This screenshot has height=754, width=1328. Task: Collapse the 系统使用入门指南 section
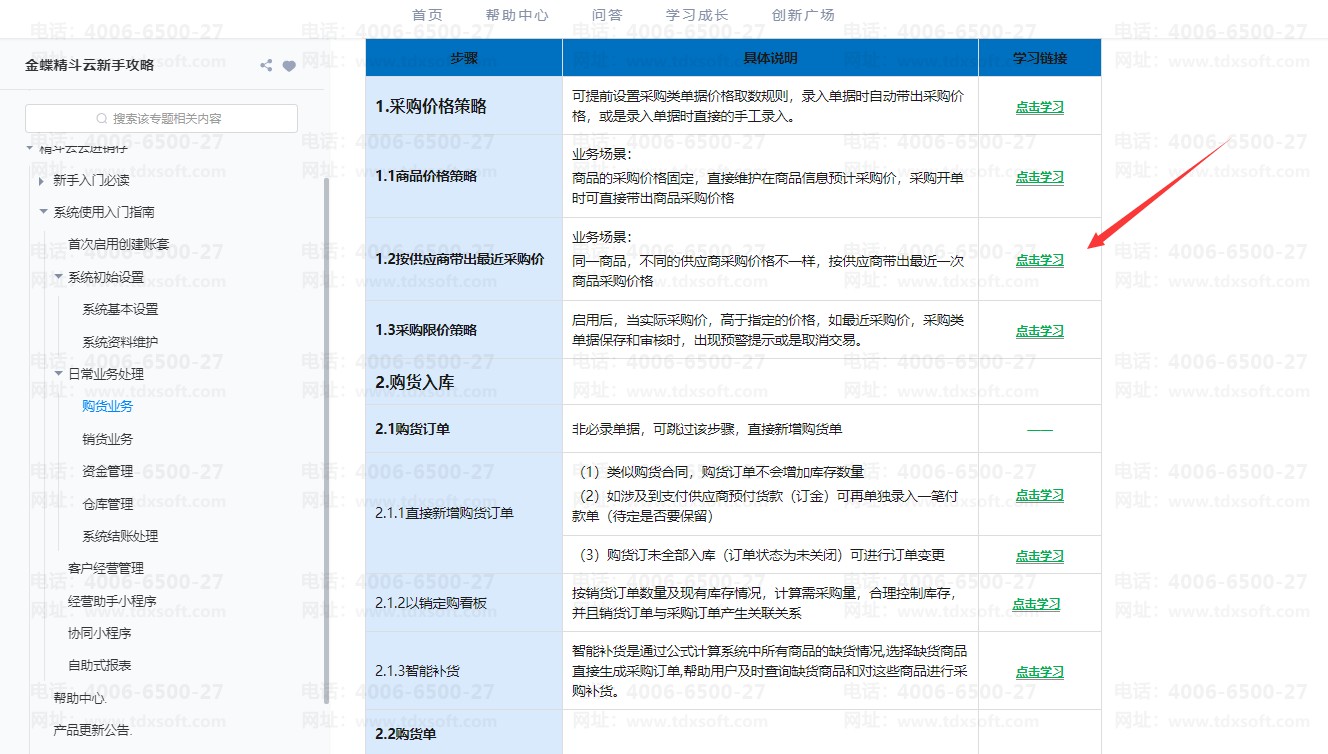point(43,212)
